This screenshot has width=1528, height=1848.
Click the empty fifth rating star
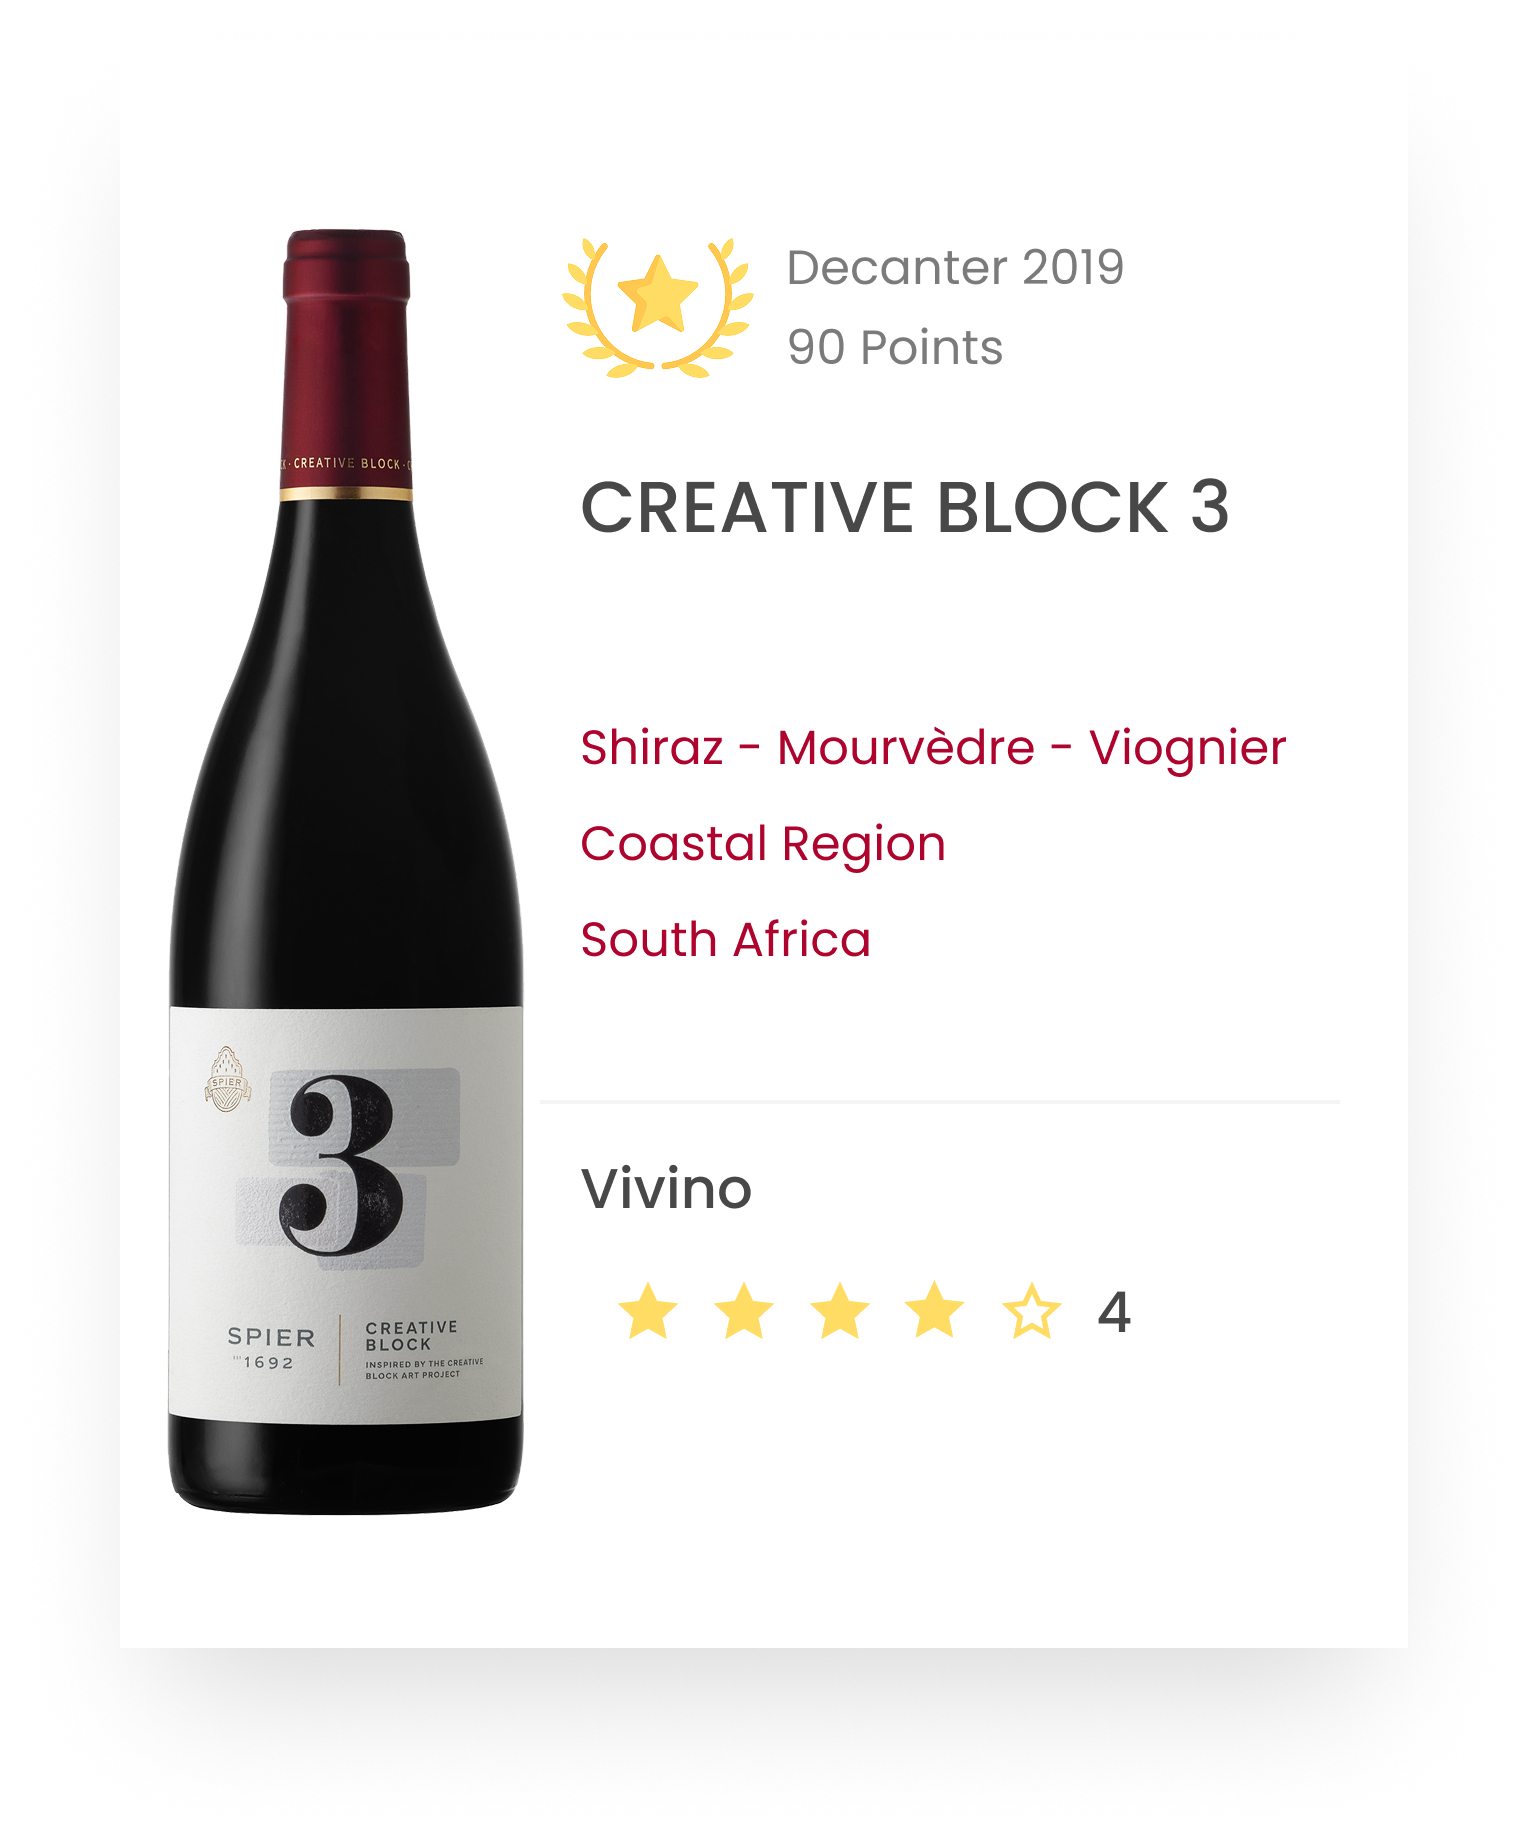[1031, 1312]
